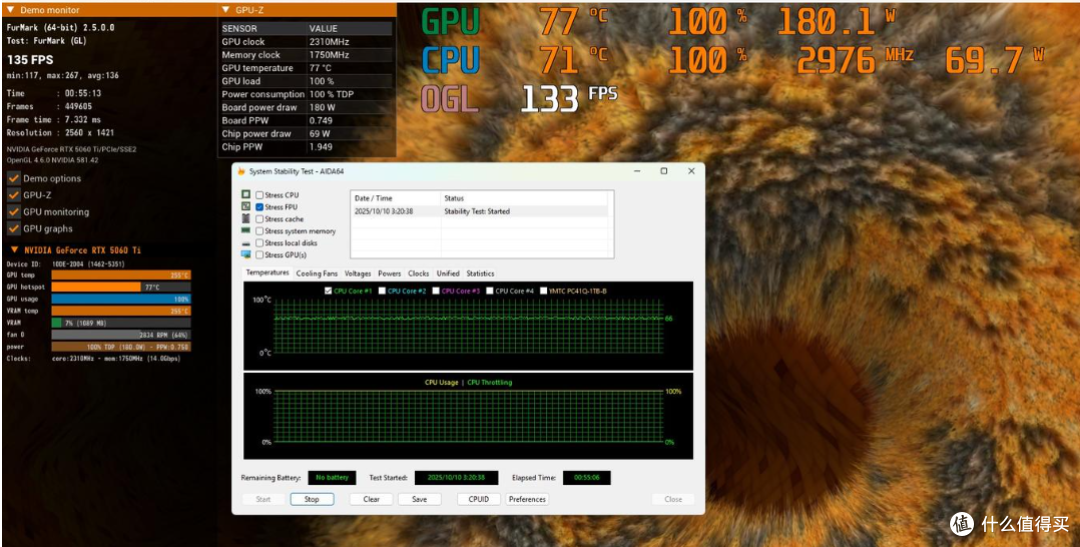Screen dimensions: 1080x547
Task: Maximize the AIDA64 window
Action: click(x=664, y=171)
